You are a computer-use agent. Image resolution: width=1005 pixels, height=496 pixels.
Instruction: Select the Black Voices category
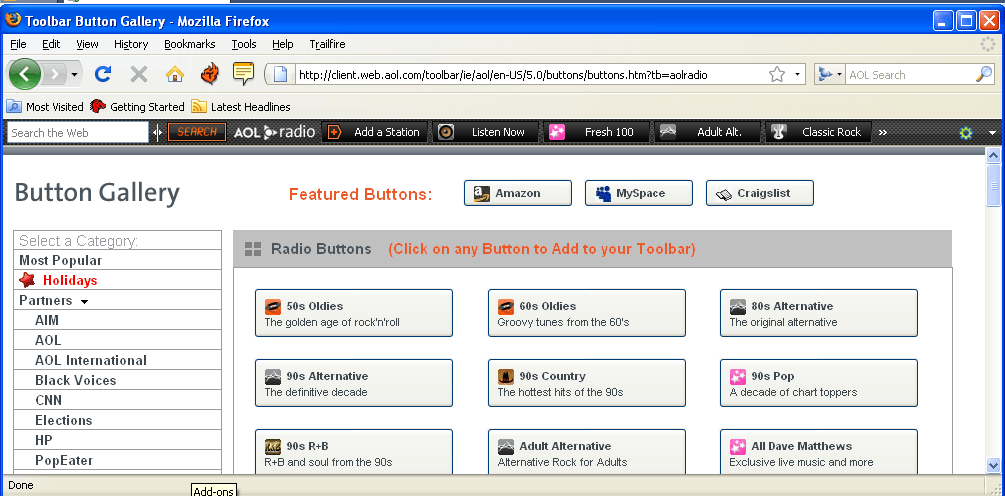117,380
